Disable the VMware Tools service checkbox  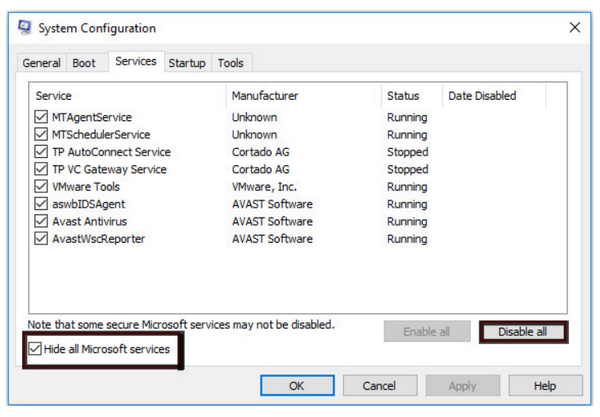[x=41, y=187]
